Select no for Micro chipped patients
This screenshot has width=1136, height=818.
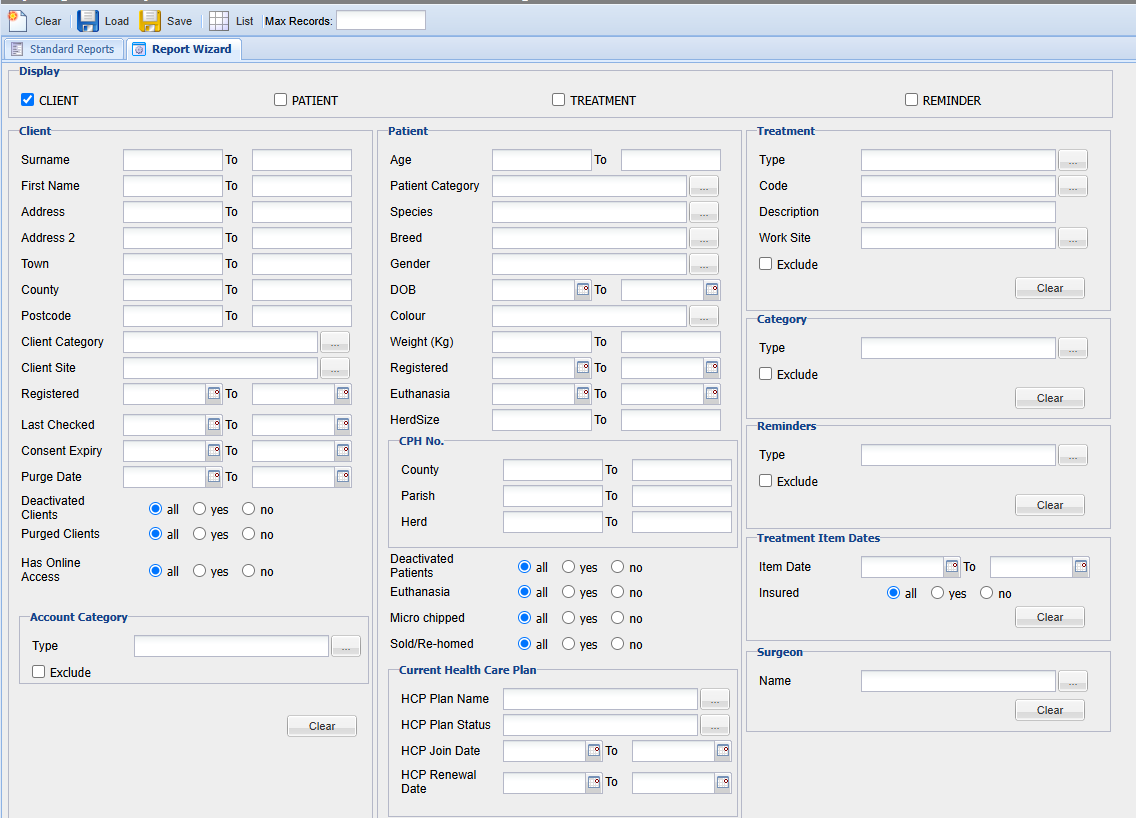pos(618,618)
